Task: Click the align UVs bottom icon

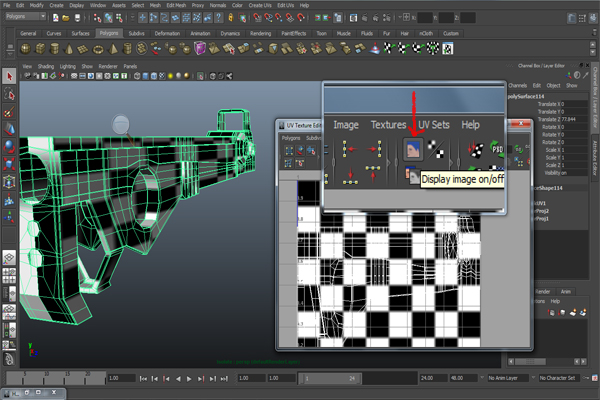Action: pyautogui.click(x=350, y=175)
